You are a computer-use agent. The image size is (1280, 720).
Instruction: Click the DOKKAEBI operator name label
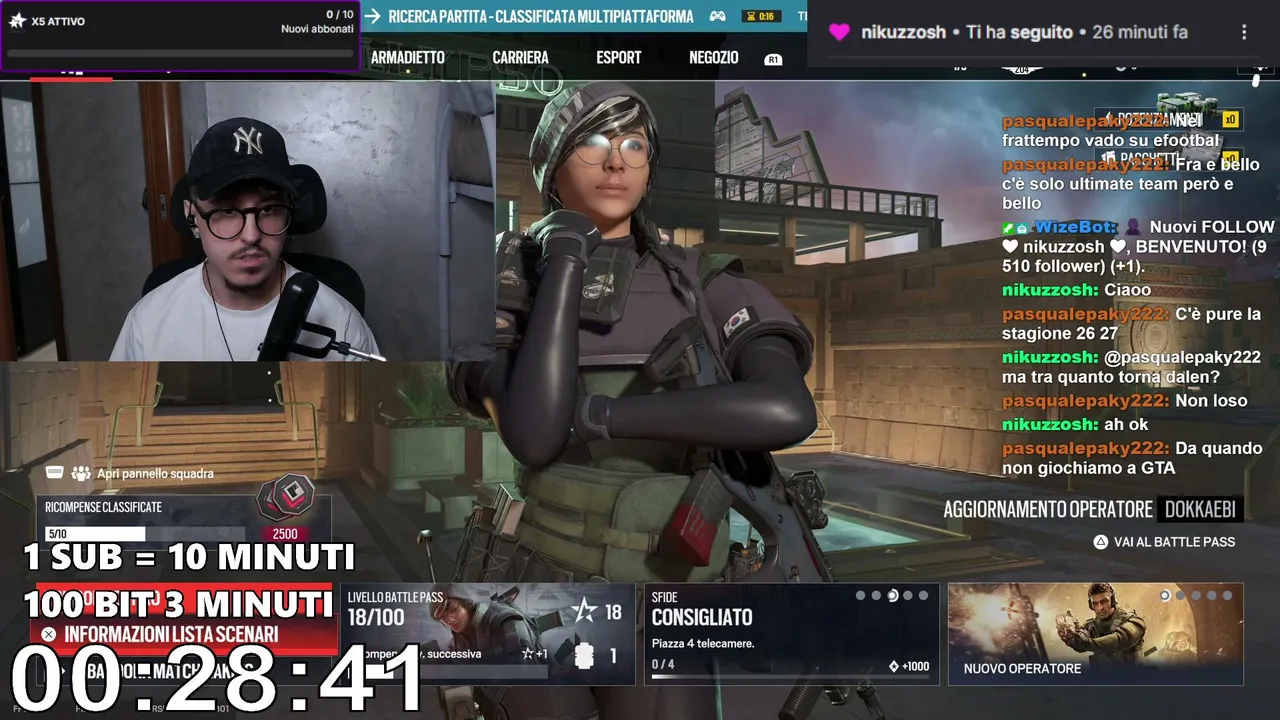click(x=1200, y=510)
